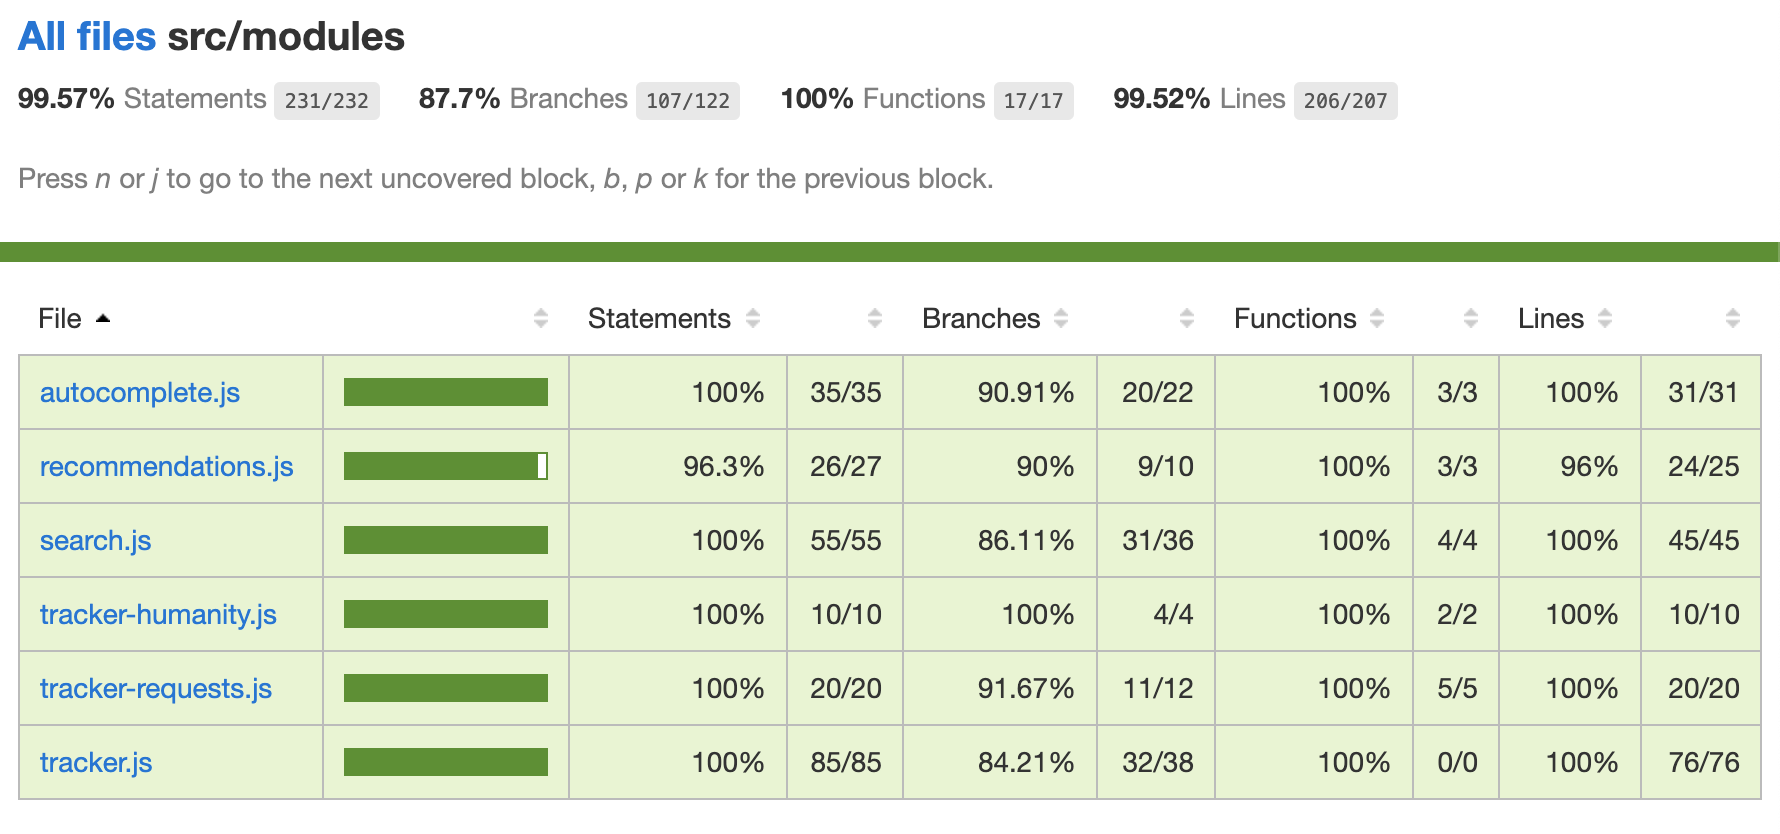Click the sort icon above the 20/22 column

point(1187,319)
